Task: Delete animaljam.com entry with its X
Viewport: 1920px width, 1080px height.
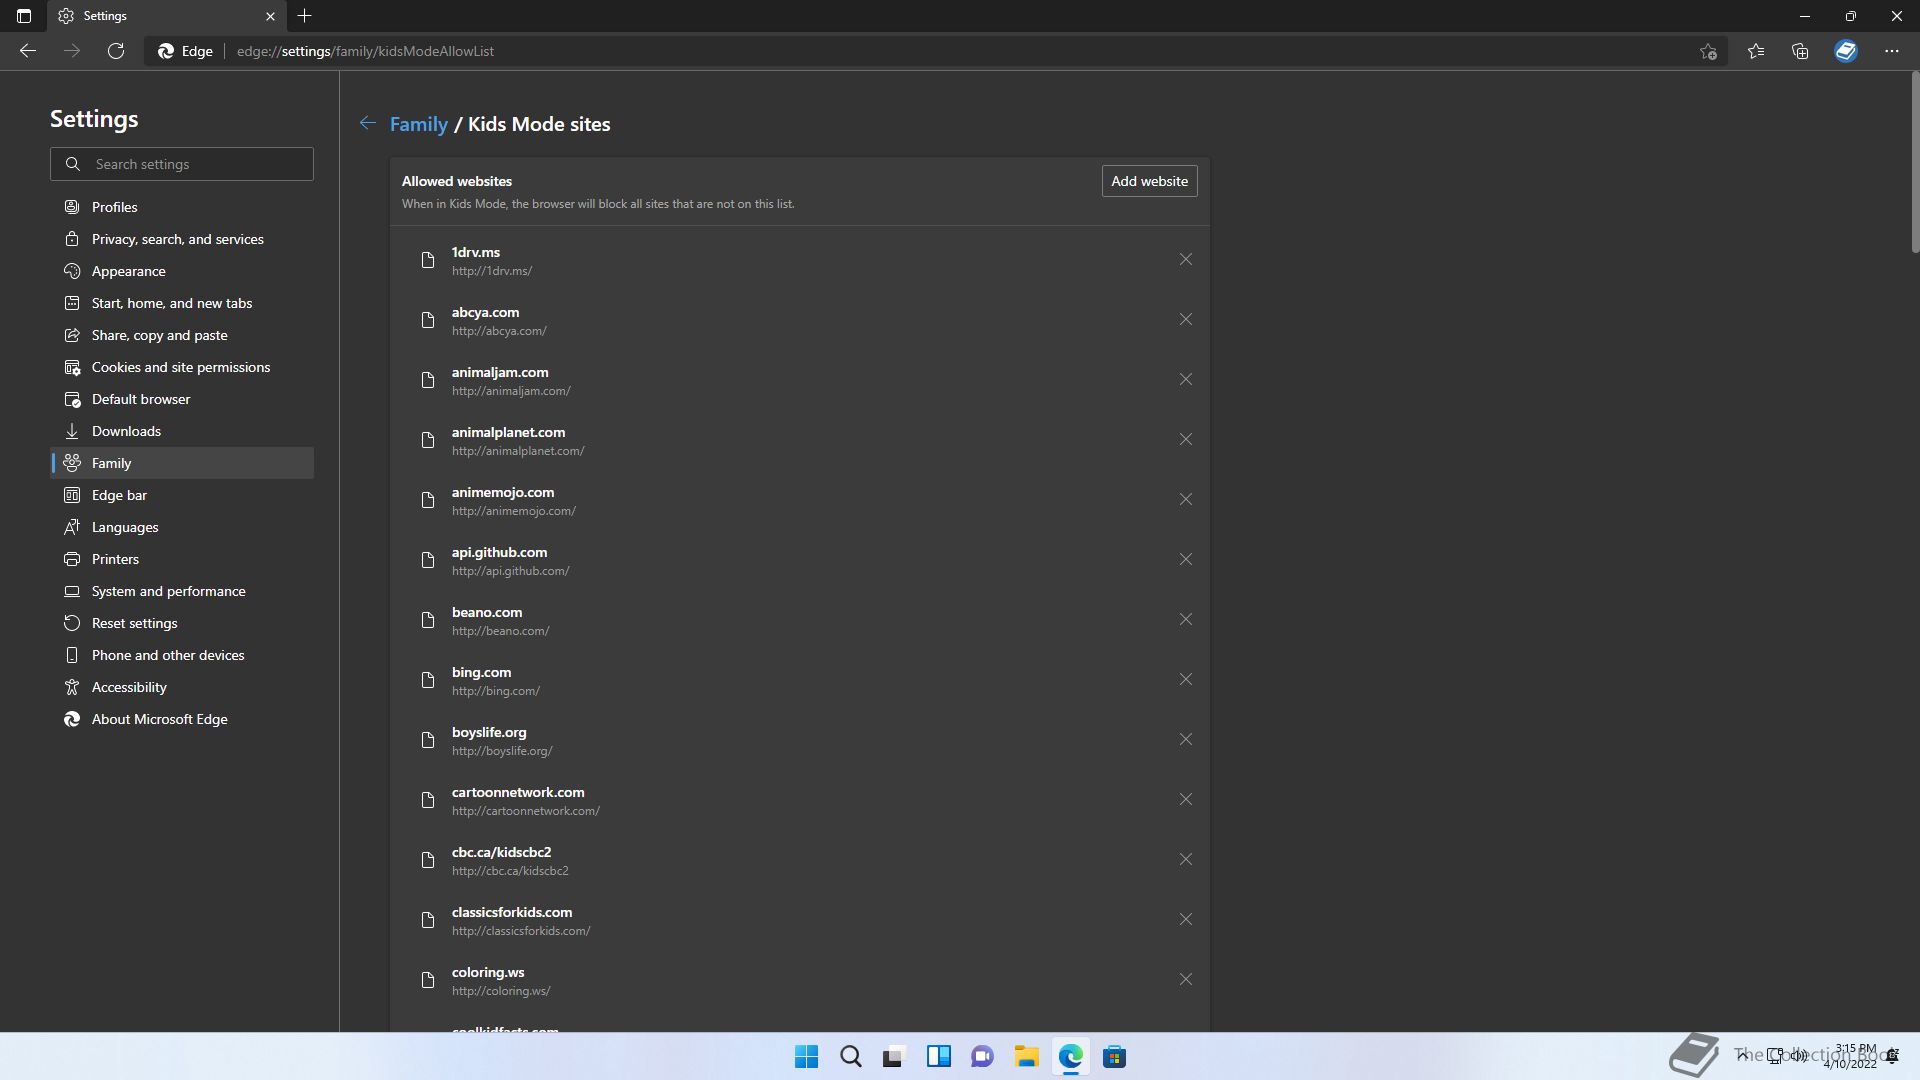Action: [1185, 380]
